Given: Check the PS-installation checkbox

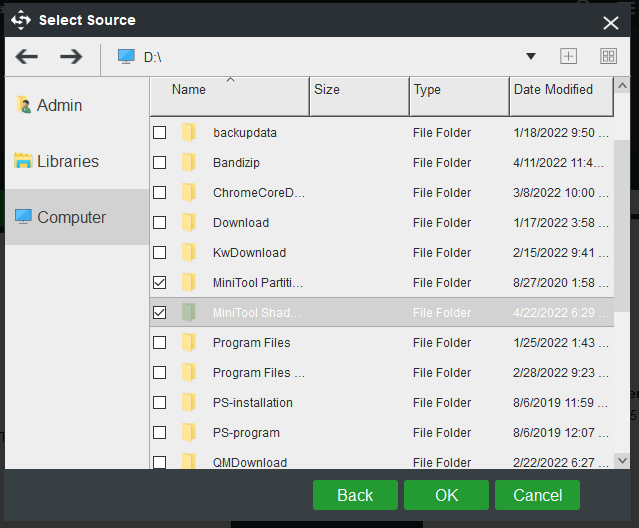Looking at the screenshot, I should (159, 403).
